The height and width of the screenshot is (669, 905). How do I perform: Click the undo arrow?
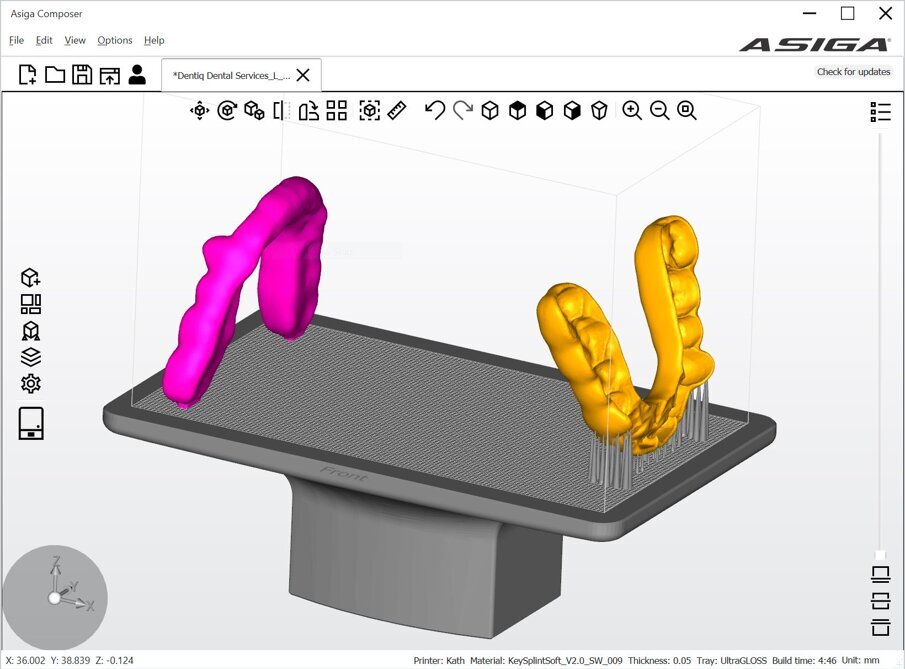click(x=434, y=110)
